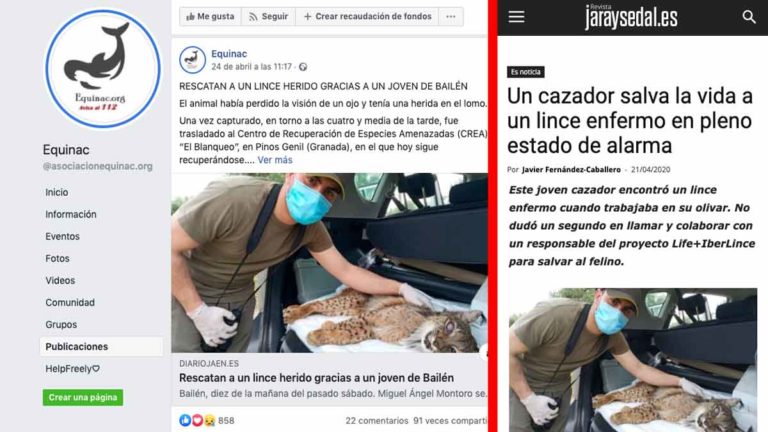Click the Equinac whale profile picture
Viewport: 768px width, 432px height.
tap(103, 69)
